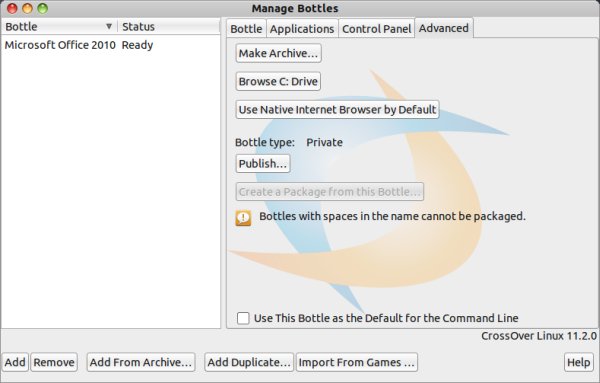The width and height of the screenshot is (600, 383).
Task: Close the Manage Bottles window
Action: (x=12, y=8)
